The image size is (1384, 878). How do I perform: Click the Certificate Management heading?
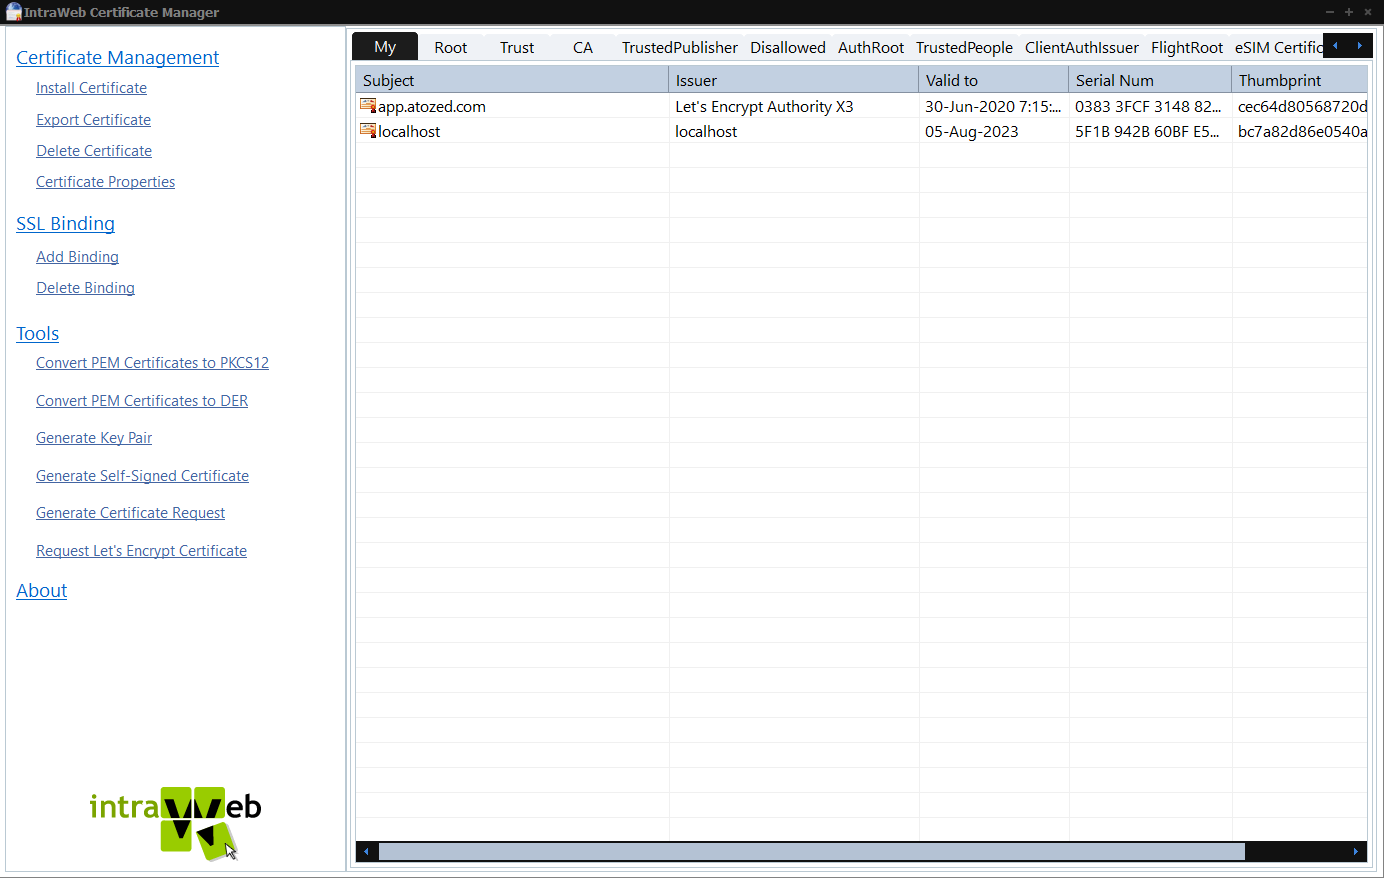pos(117,58)
